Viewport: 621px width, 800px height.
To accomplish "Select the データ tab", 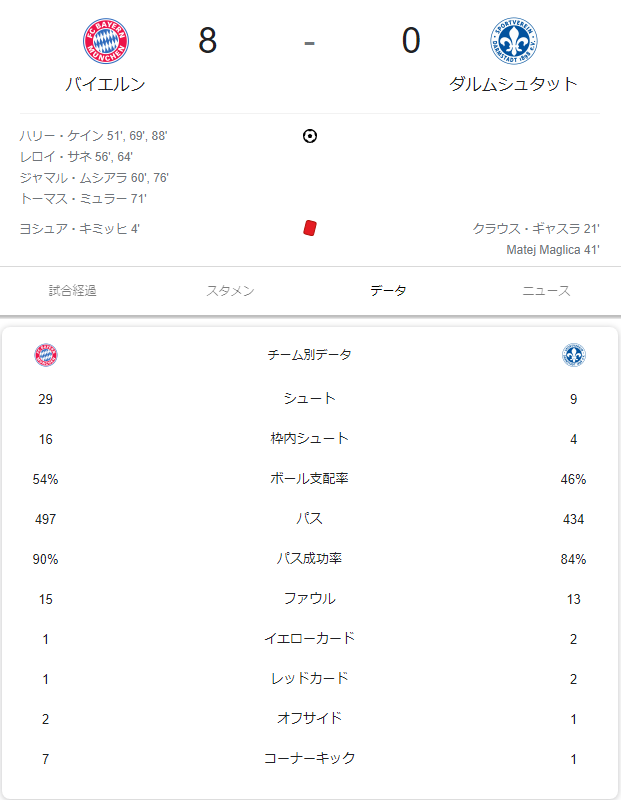I will point(388,291).
